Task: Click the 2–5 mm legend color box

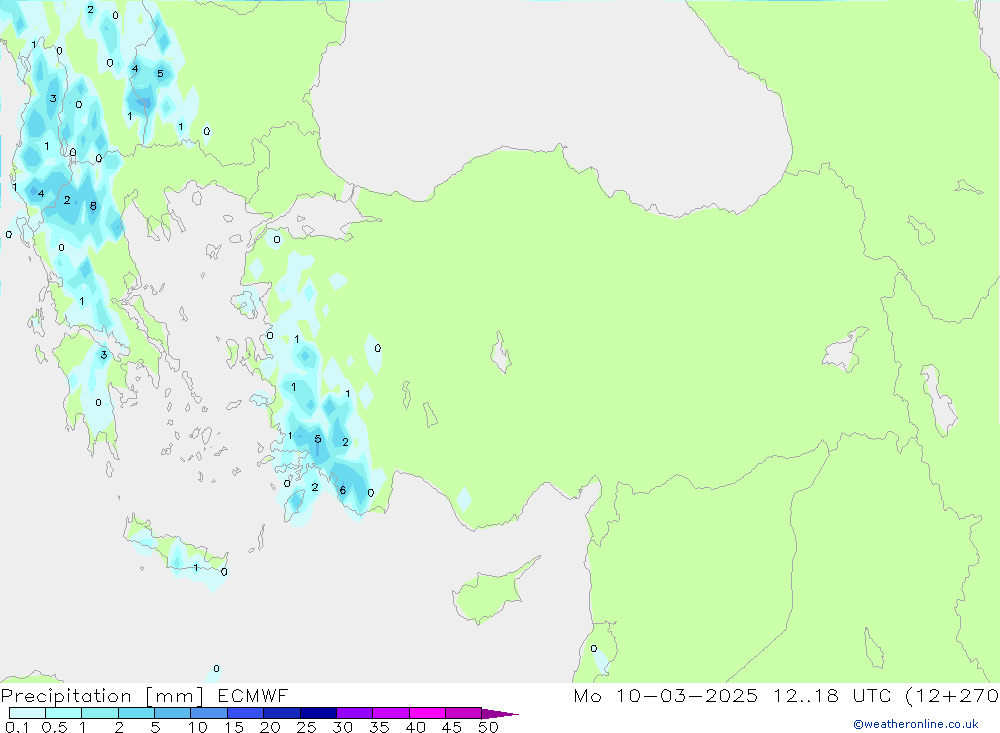Action: (x=136, y=713)
